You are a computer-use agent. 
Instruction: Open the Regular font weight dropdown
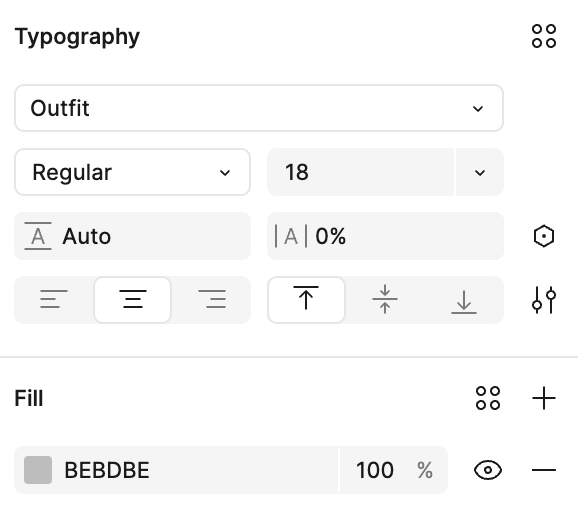(x=132, y=172)
